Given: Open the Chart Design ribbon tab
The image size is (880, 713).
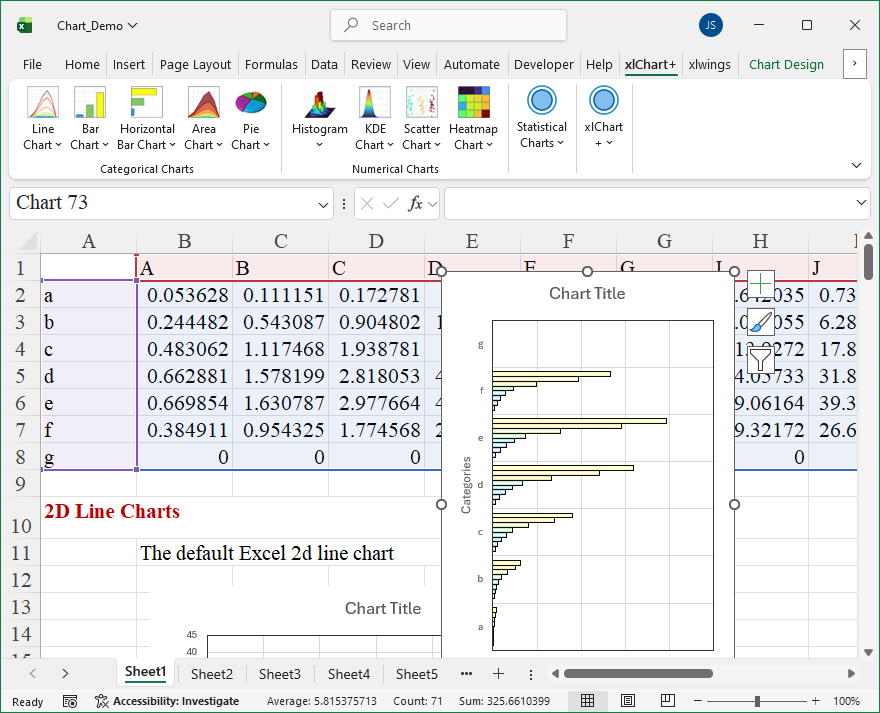Looking at the screenshot, I should [786, 64].
